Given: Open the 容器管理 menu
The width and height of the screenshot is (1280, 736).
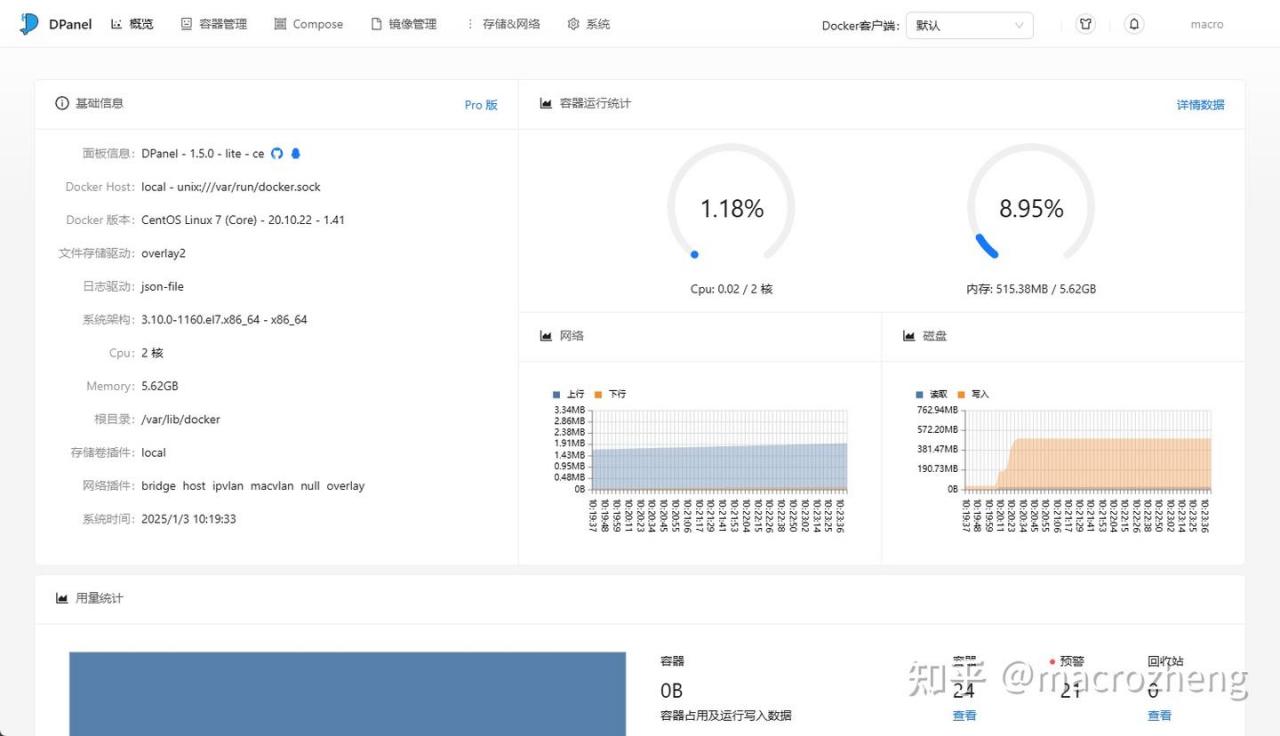Looking at the screenshot, I should coord(214,24).
